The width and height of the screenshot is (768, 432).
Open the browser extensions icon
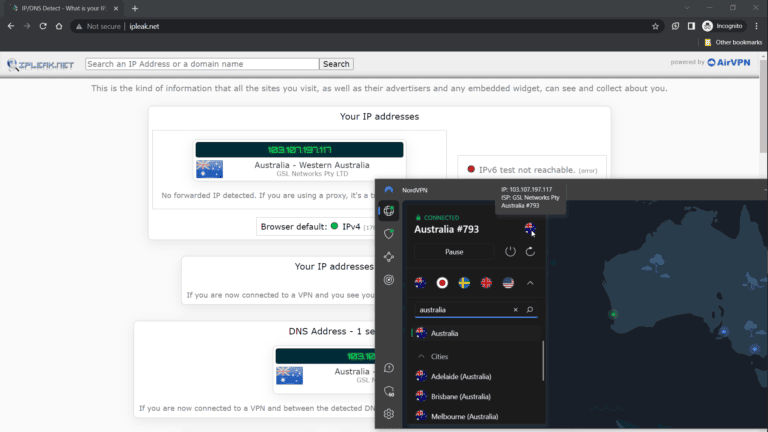675,26
